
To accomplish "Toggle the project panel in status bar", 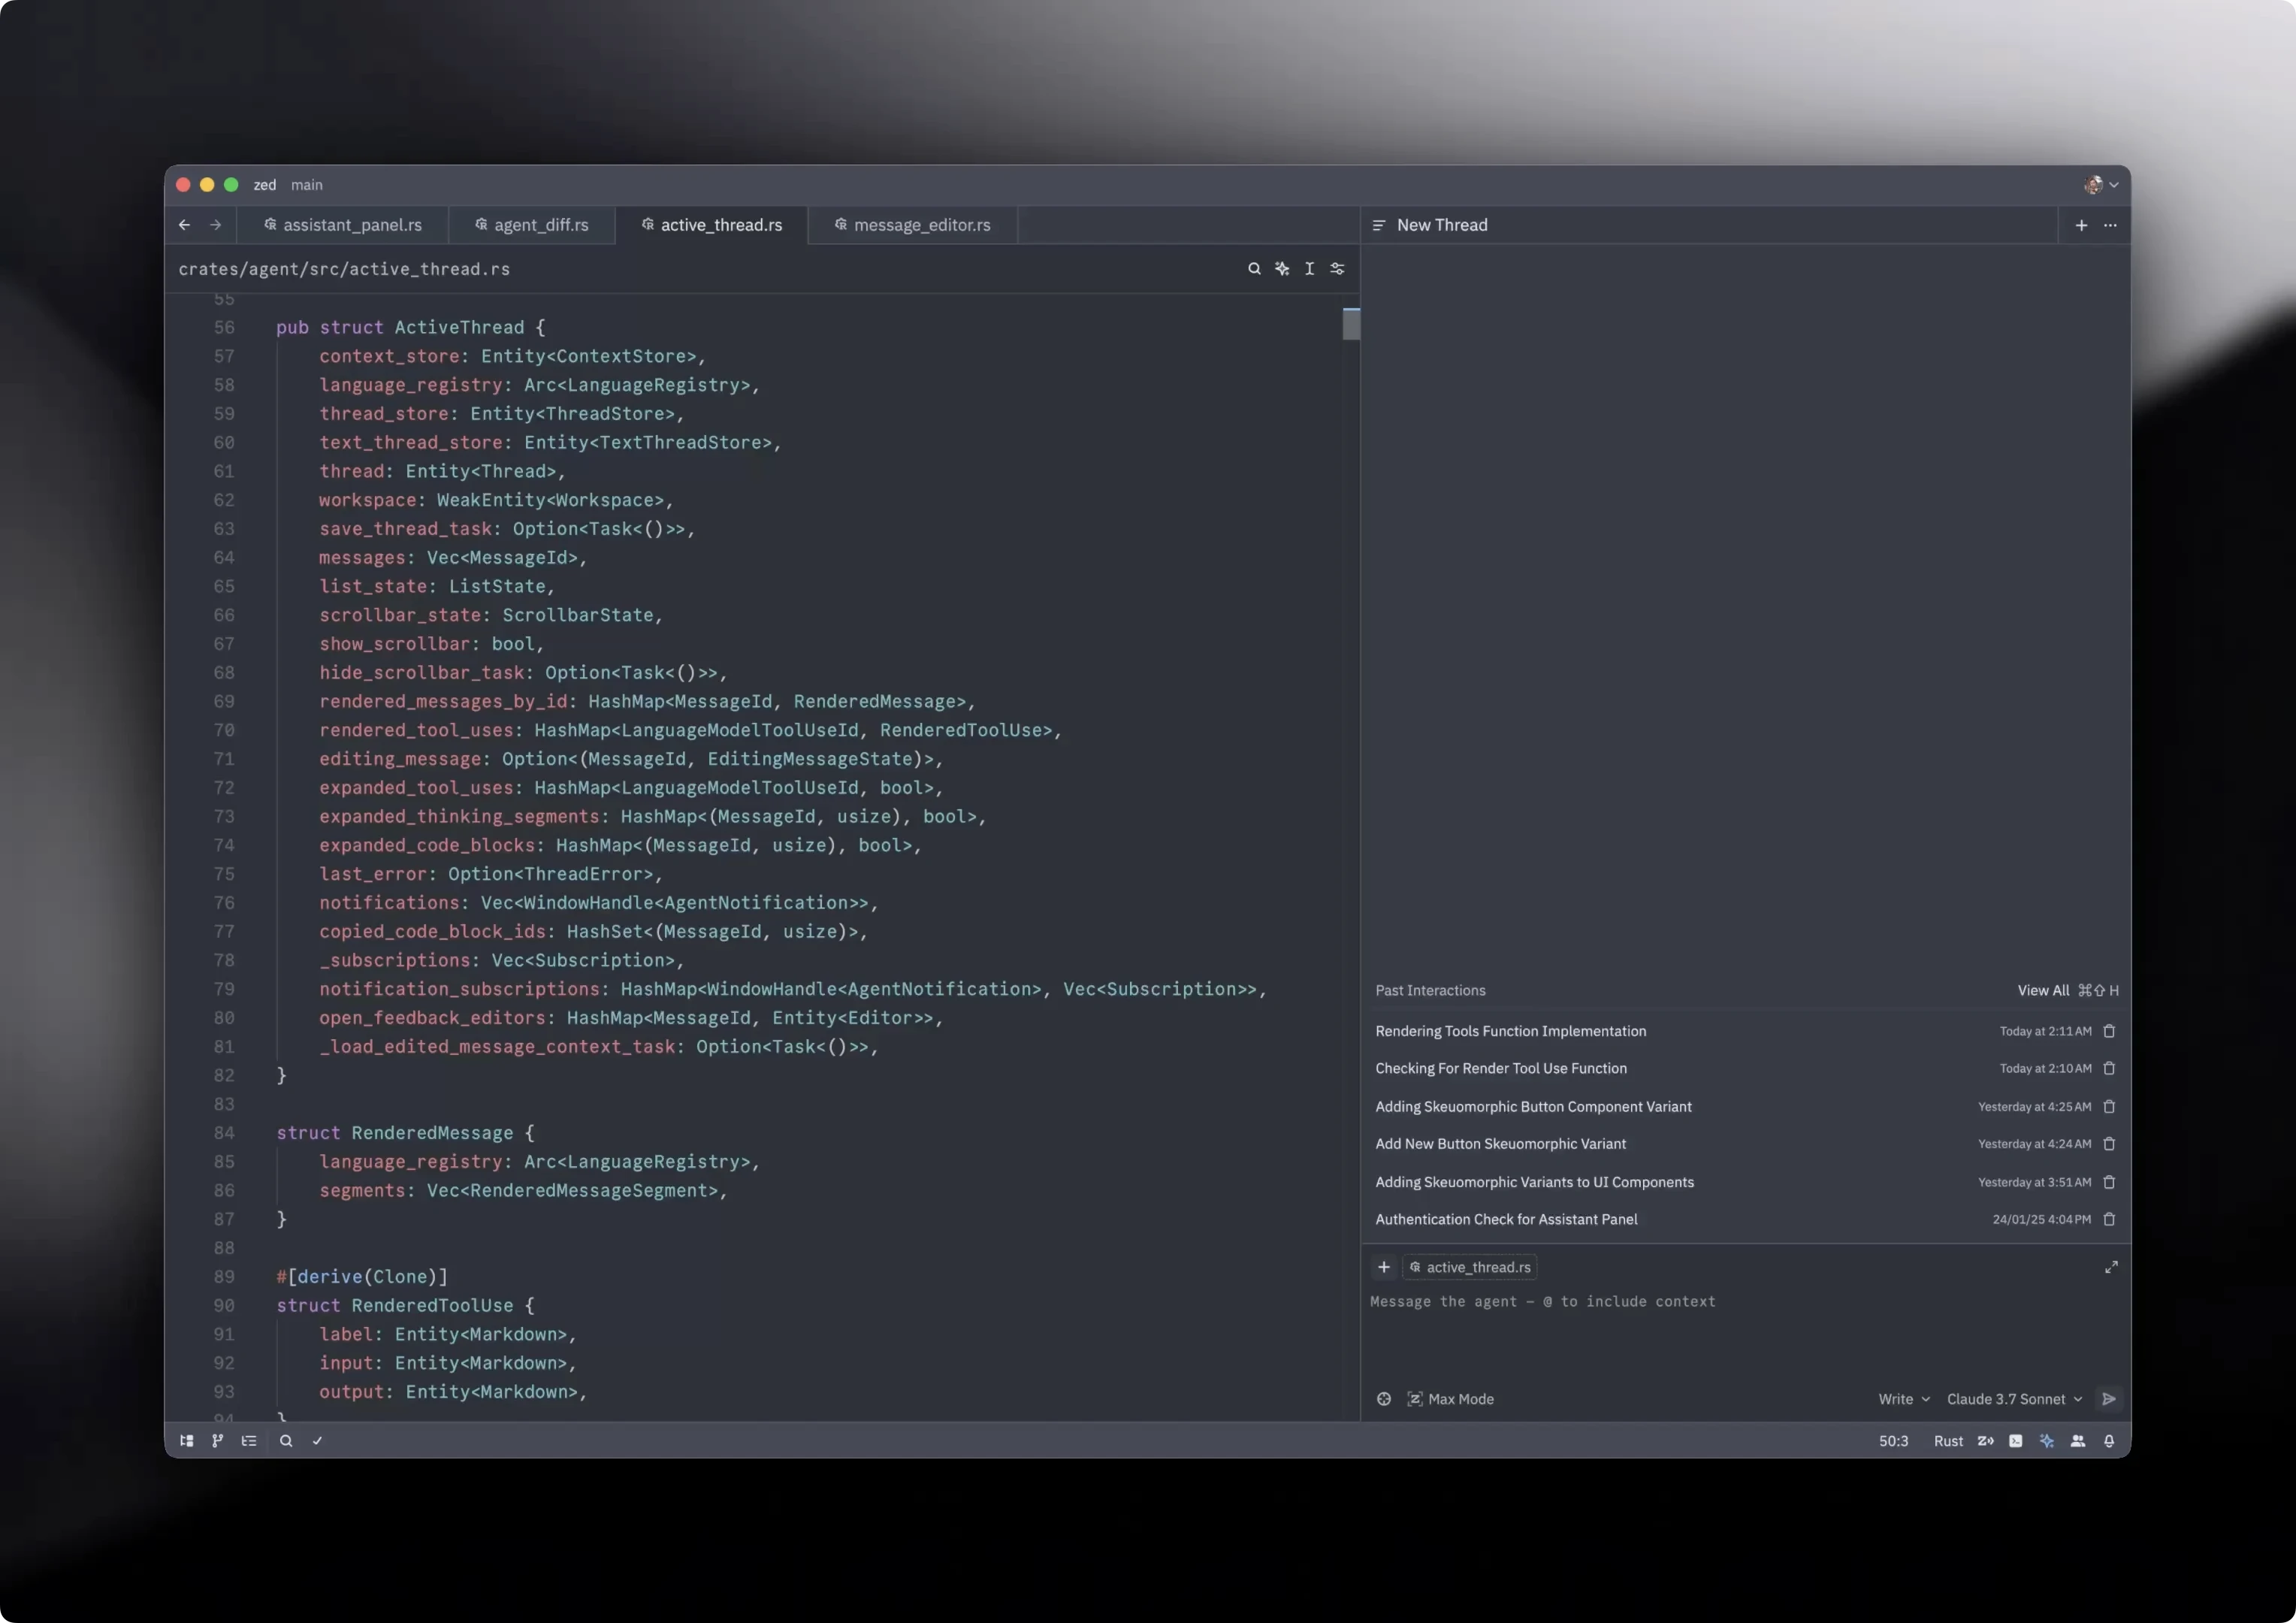I will [186, 1441].
